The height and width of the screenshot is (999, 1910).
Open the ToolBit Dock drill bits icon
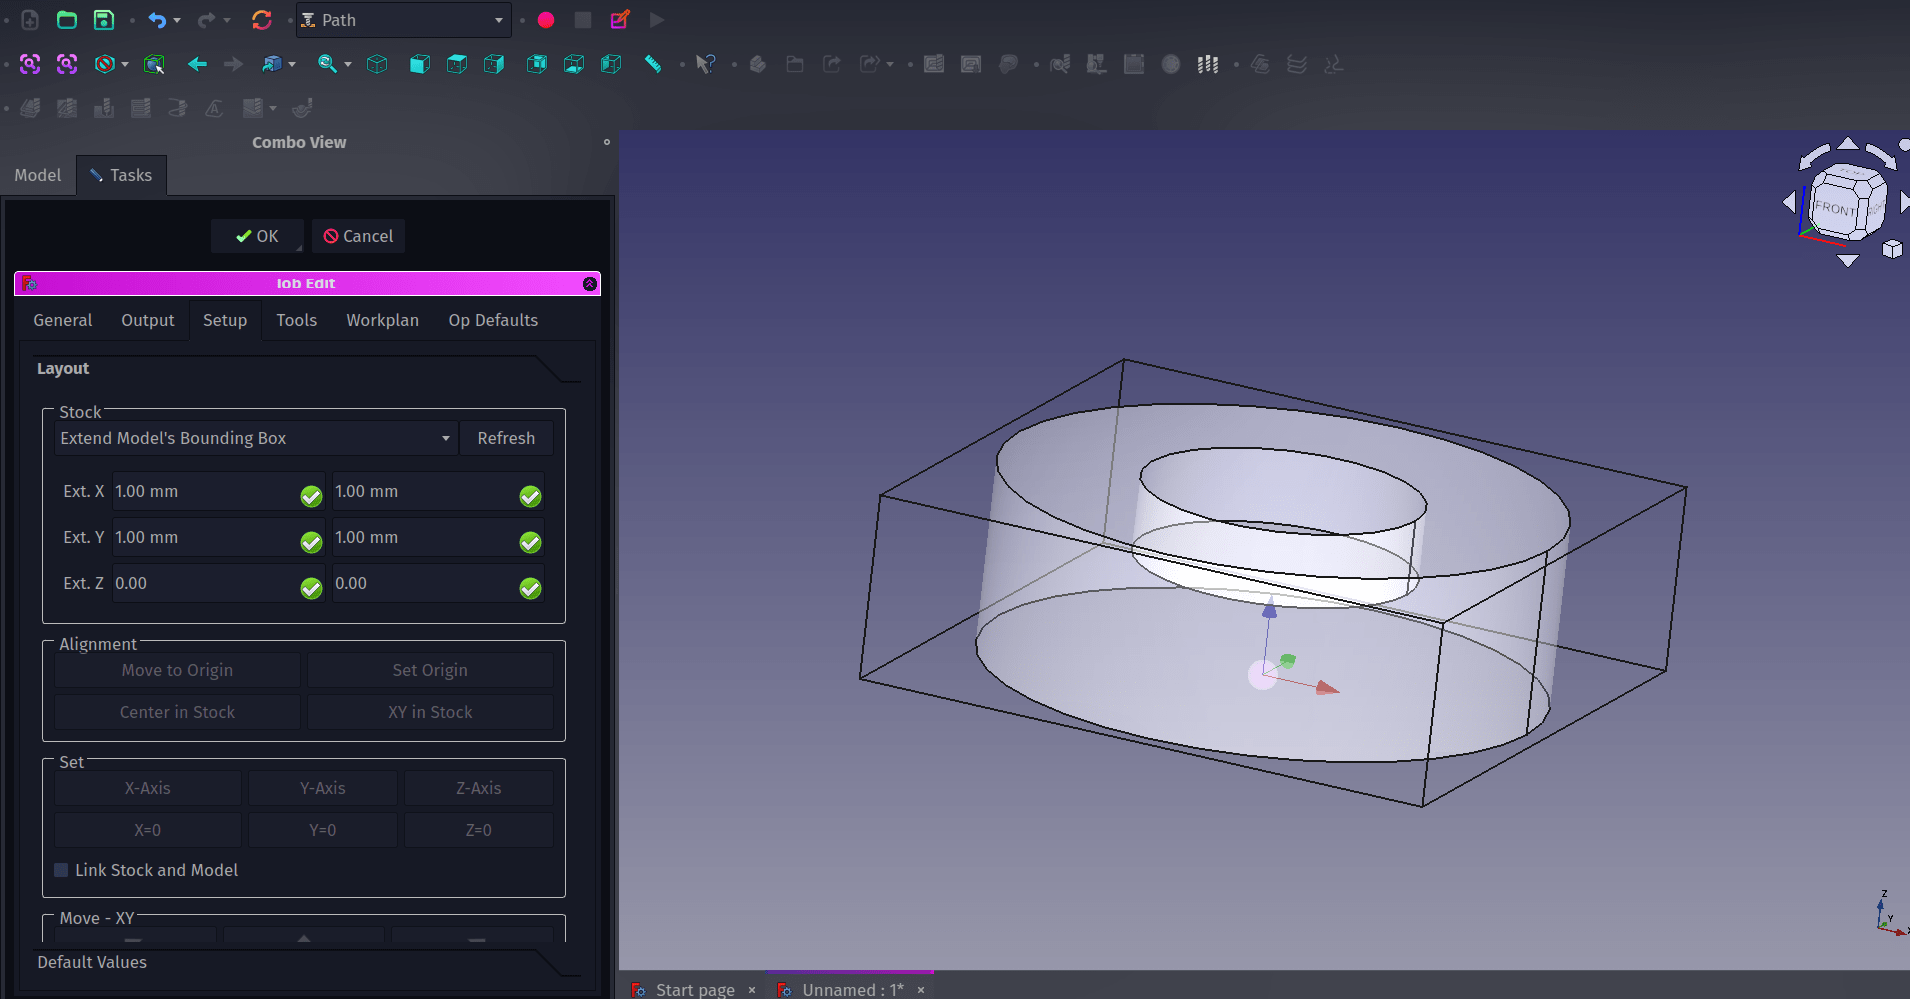[1208, 64]
